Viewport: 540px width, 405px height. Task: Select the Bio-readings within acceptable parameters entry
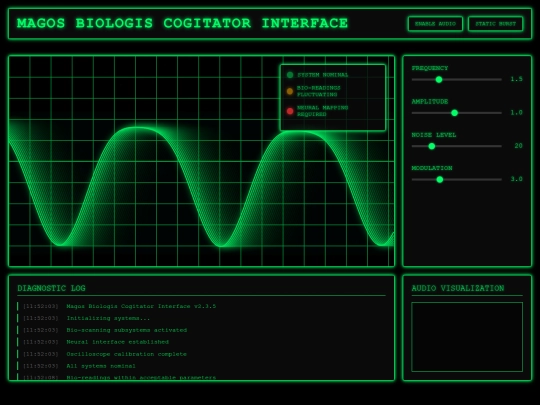point(201,377)
